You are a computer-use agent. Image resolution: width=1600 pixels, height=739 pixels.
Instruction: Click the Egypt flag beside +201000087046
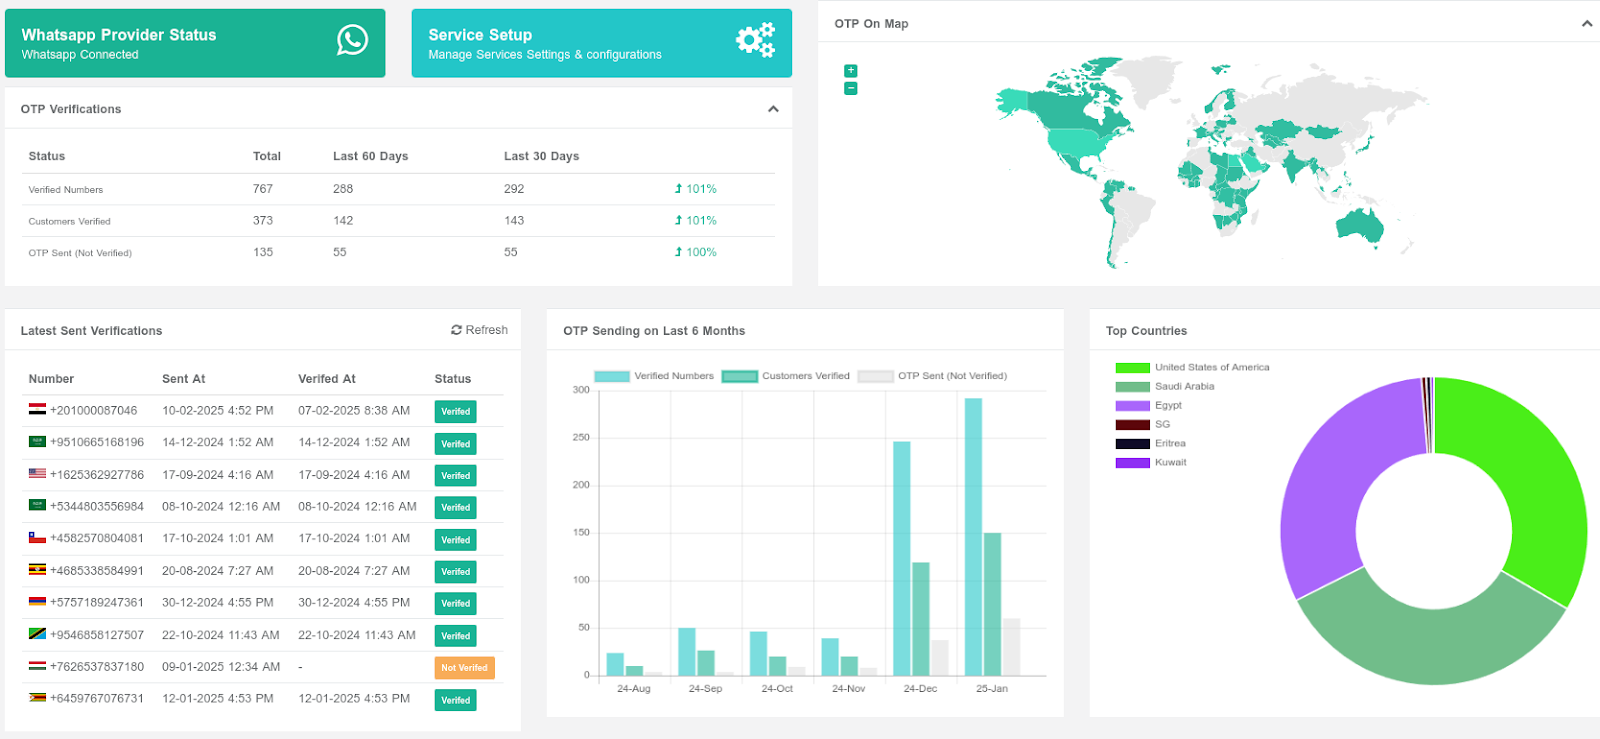(37, 410)
